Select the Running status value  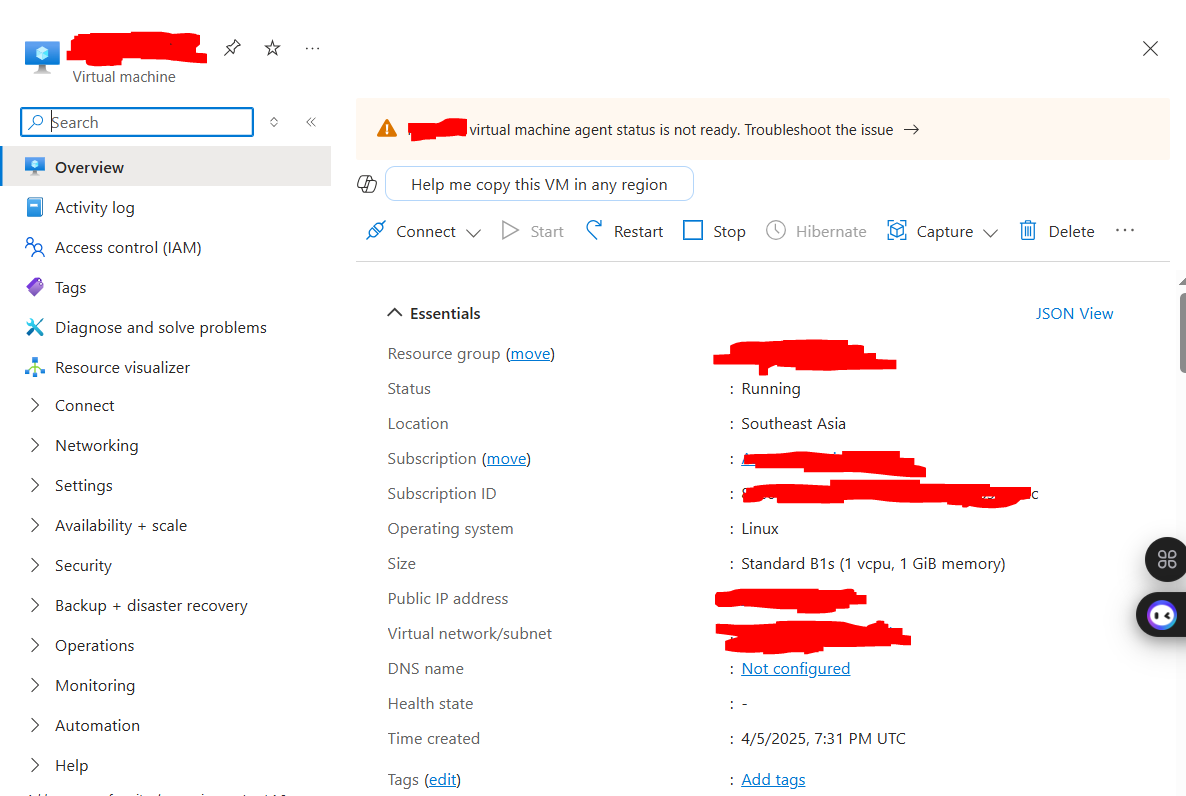(771, 389)
